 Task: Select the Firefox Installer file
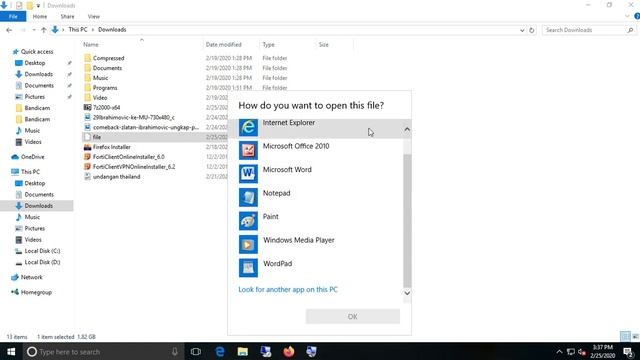coord(111,147)
